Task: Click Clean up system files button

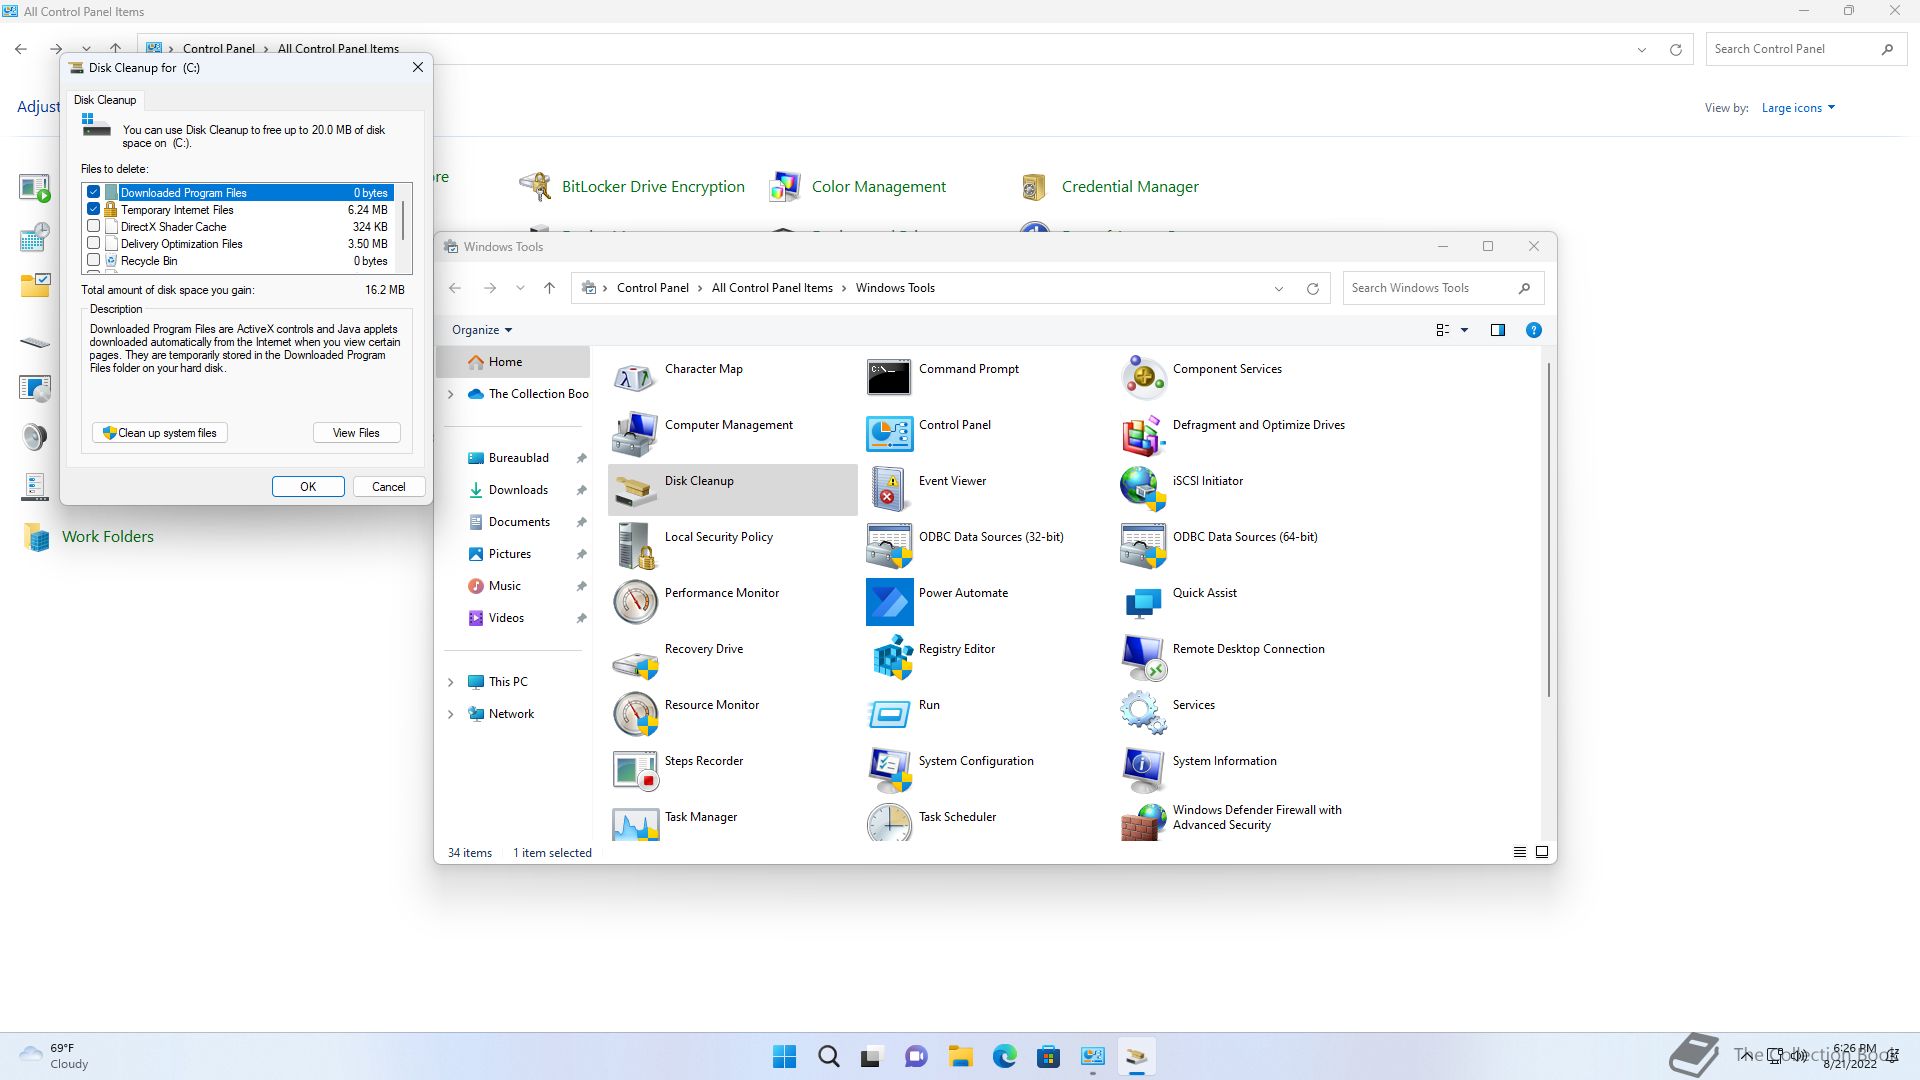Action: click(160, 433)
